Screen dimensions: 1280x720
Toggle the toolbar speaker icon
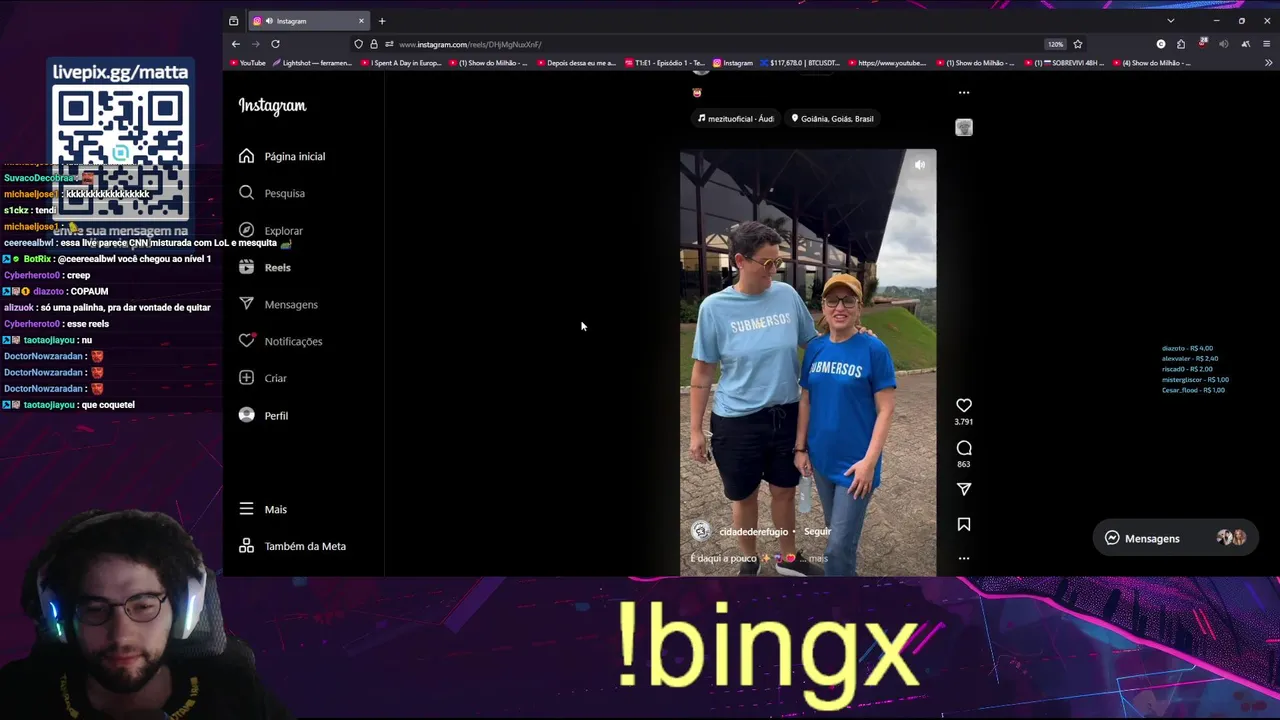point(1223,44)
